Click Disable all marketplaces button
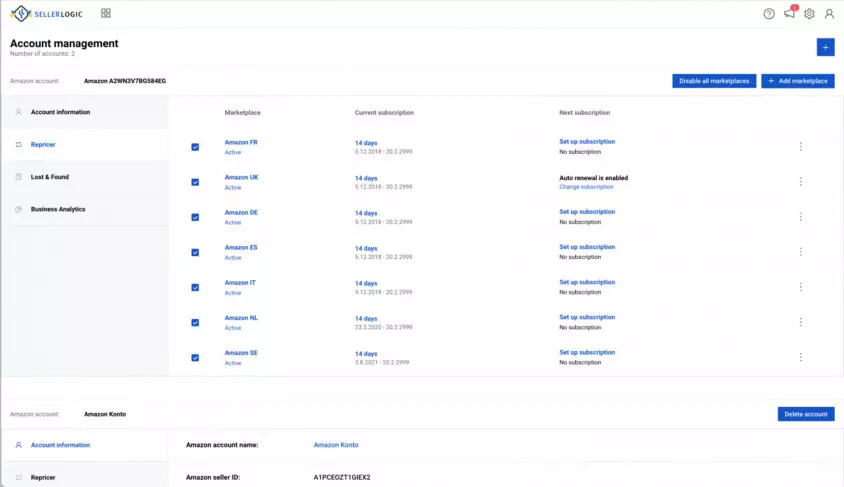 click(714, 81)
